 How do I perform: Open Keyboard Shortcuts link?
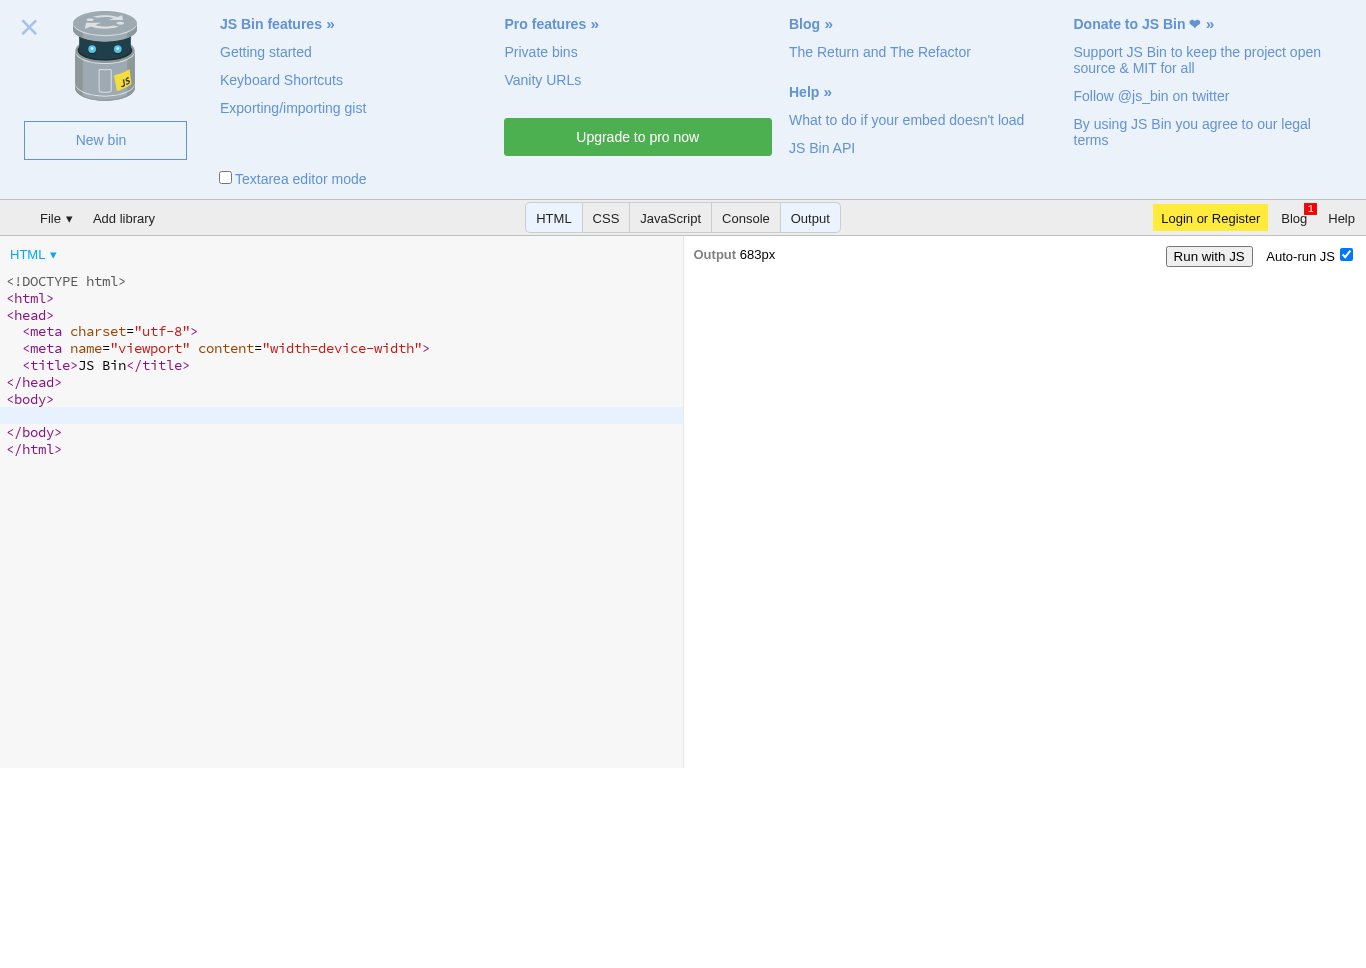281,80
